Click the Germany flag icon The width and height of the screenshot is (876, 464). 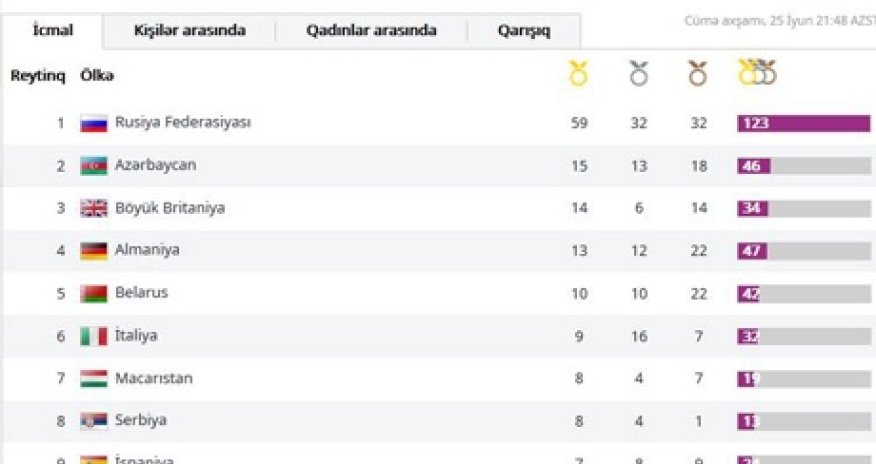tap(94, 251)
